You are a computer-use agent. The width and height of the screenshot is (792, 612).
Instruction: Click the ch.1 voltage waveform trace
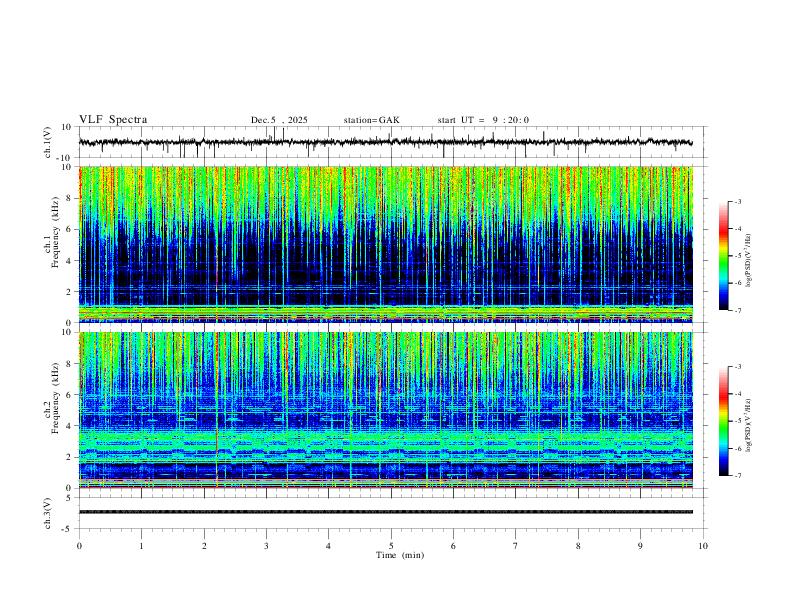[x=385, y=142]
